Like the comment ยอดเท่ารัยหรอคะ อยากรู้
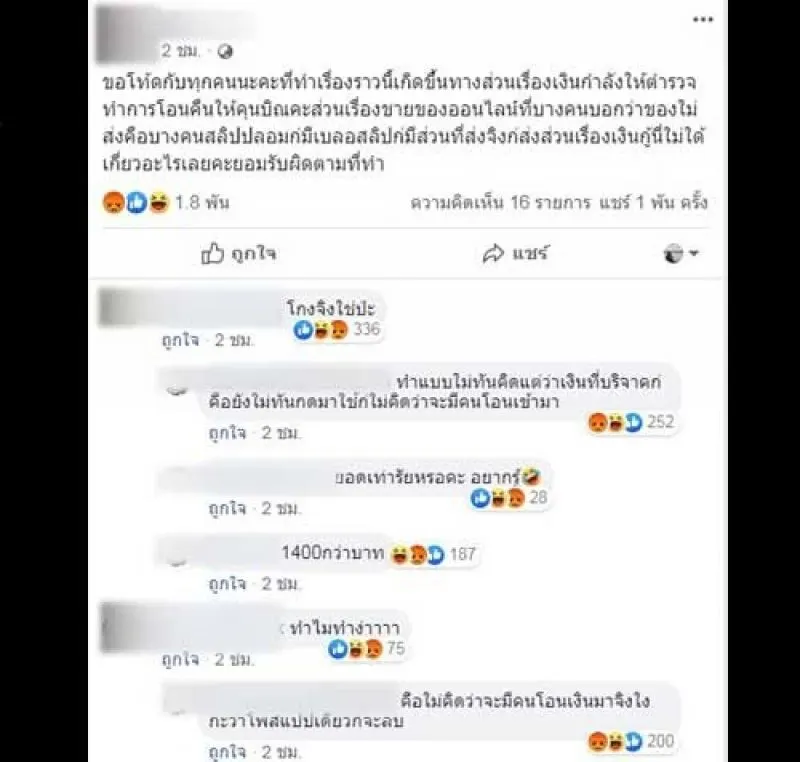The width and height of the screenshot is (800, 762). pyautogui.click(x=227, y=509)
